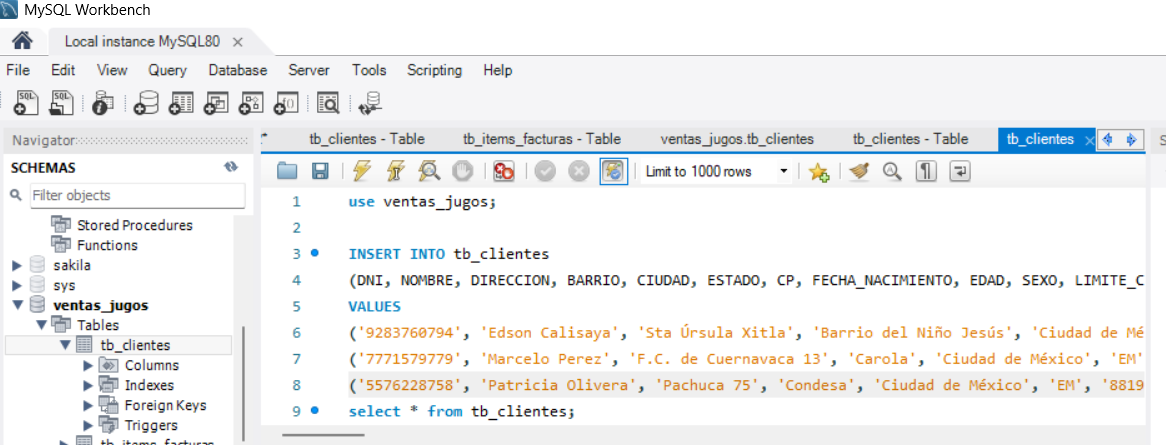Reconnect to DBMS icon in main toolbar
This screenshot has height=445, width=1166.
(370, 103)
